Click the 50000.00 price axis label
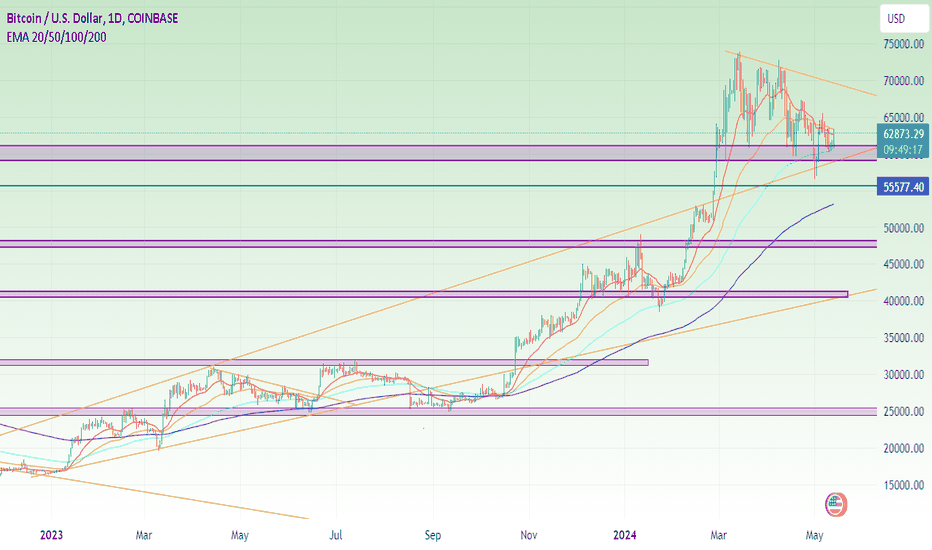The height and width of the screenshot is (550, 932). click(x=903, y=228)
